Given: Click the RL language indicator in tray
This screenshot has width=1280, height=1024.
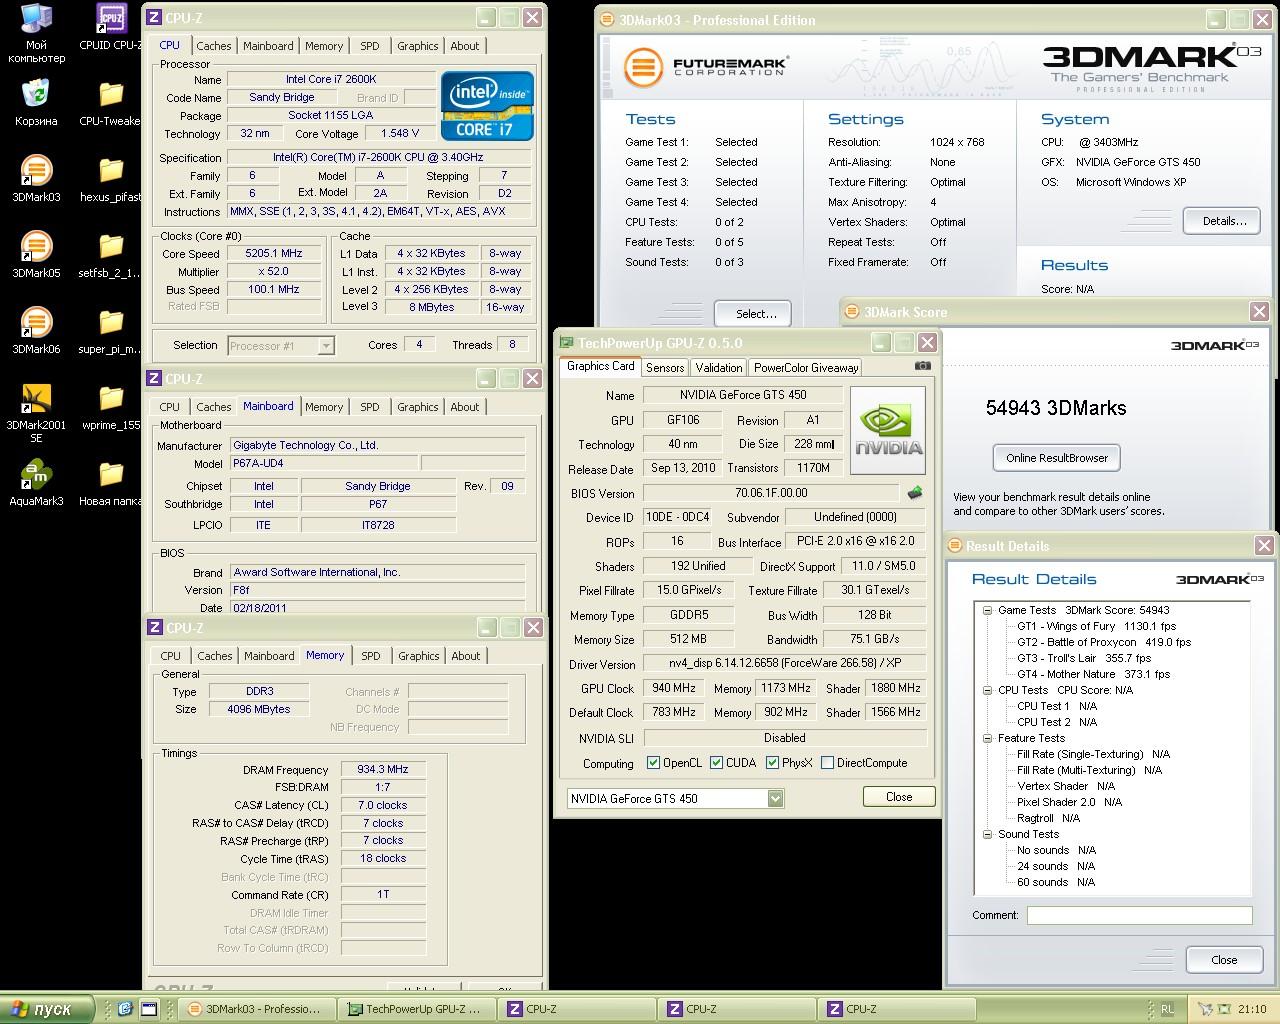Looking at the screenshot, I should (1168, 1009).
